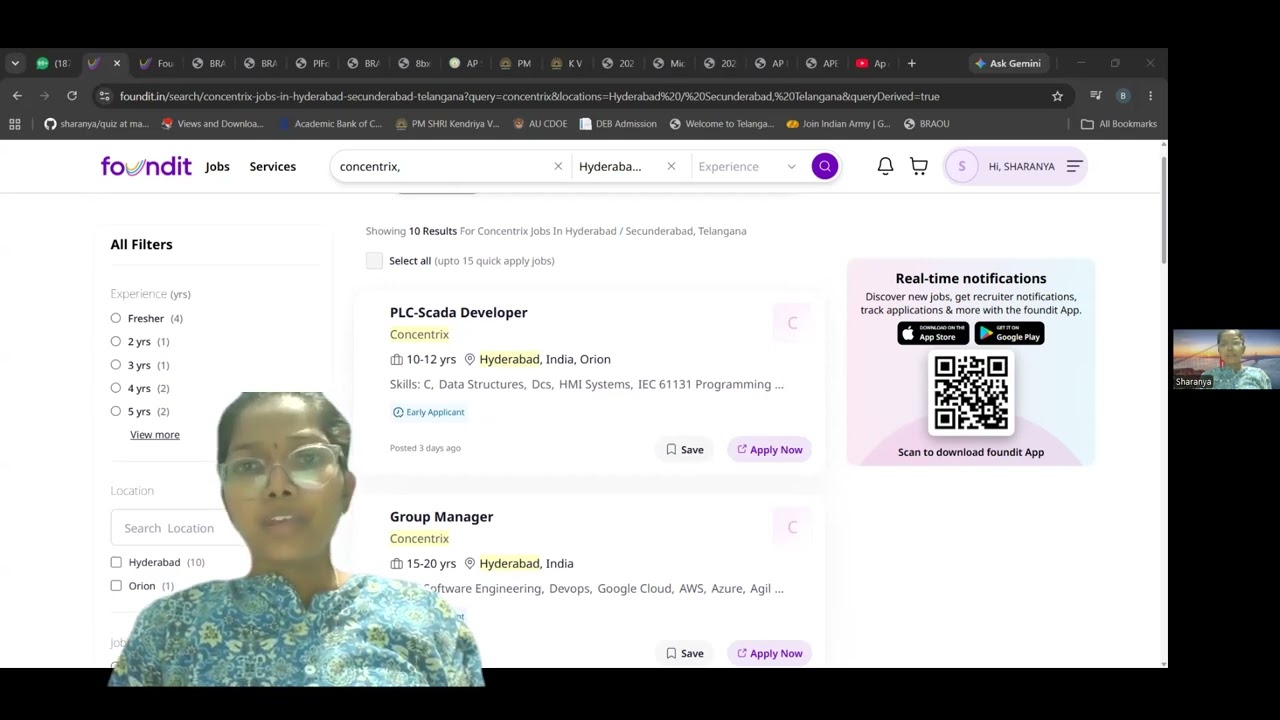Screen dimensions: 1280x720
Task: Save the Group Manager job
Action: pyautogui.click(x=685, y=654)
